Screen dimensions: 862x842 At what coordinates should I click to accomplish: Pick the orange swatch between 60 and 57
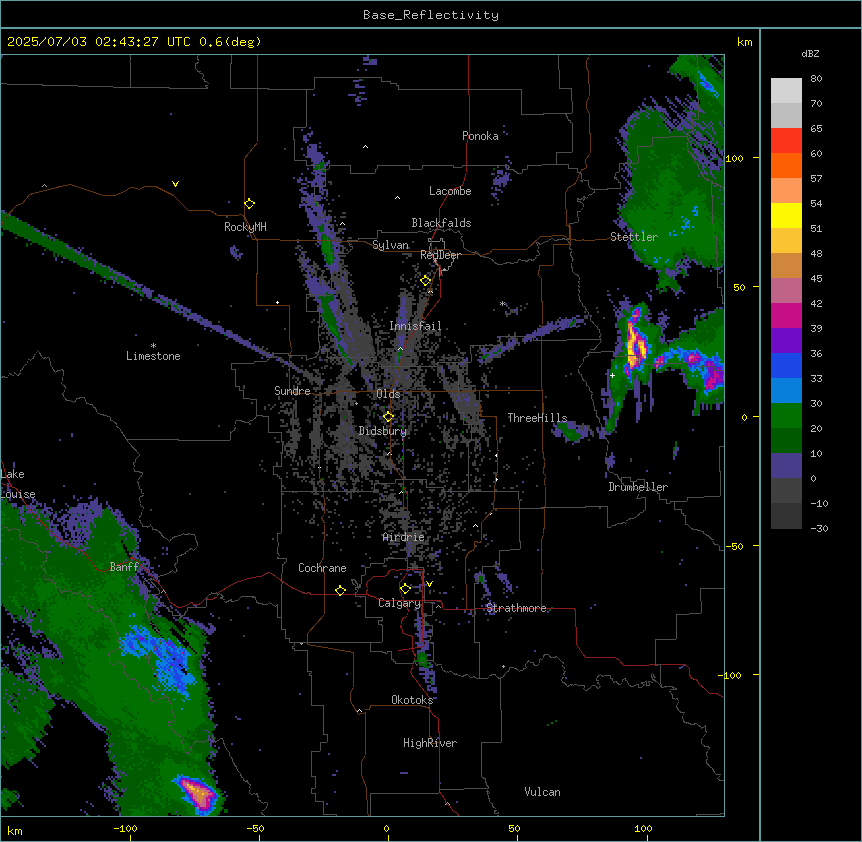(x=786, y=165)
